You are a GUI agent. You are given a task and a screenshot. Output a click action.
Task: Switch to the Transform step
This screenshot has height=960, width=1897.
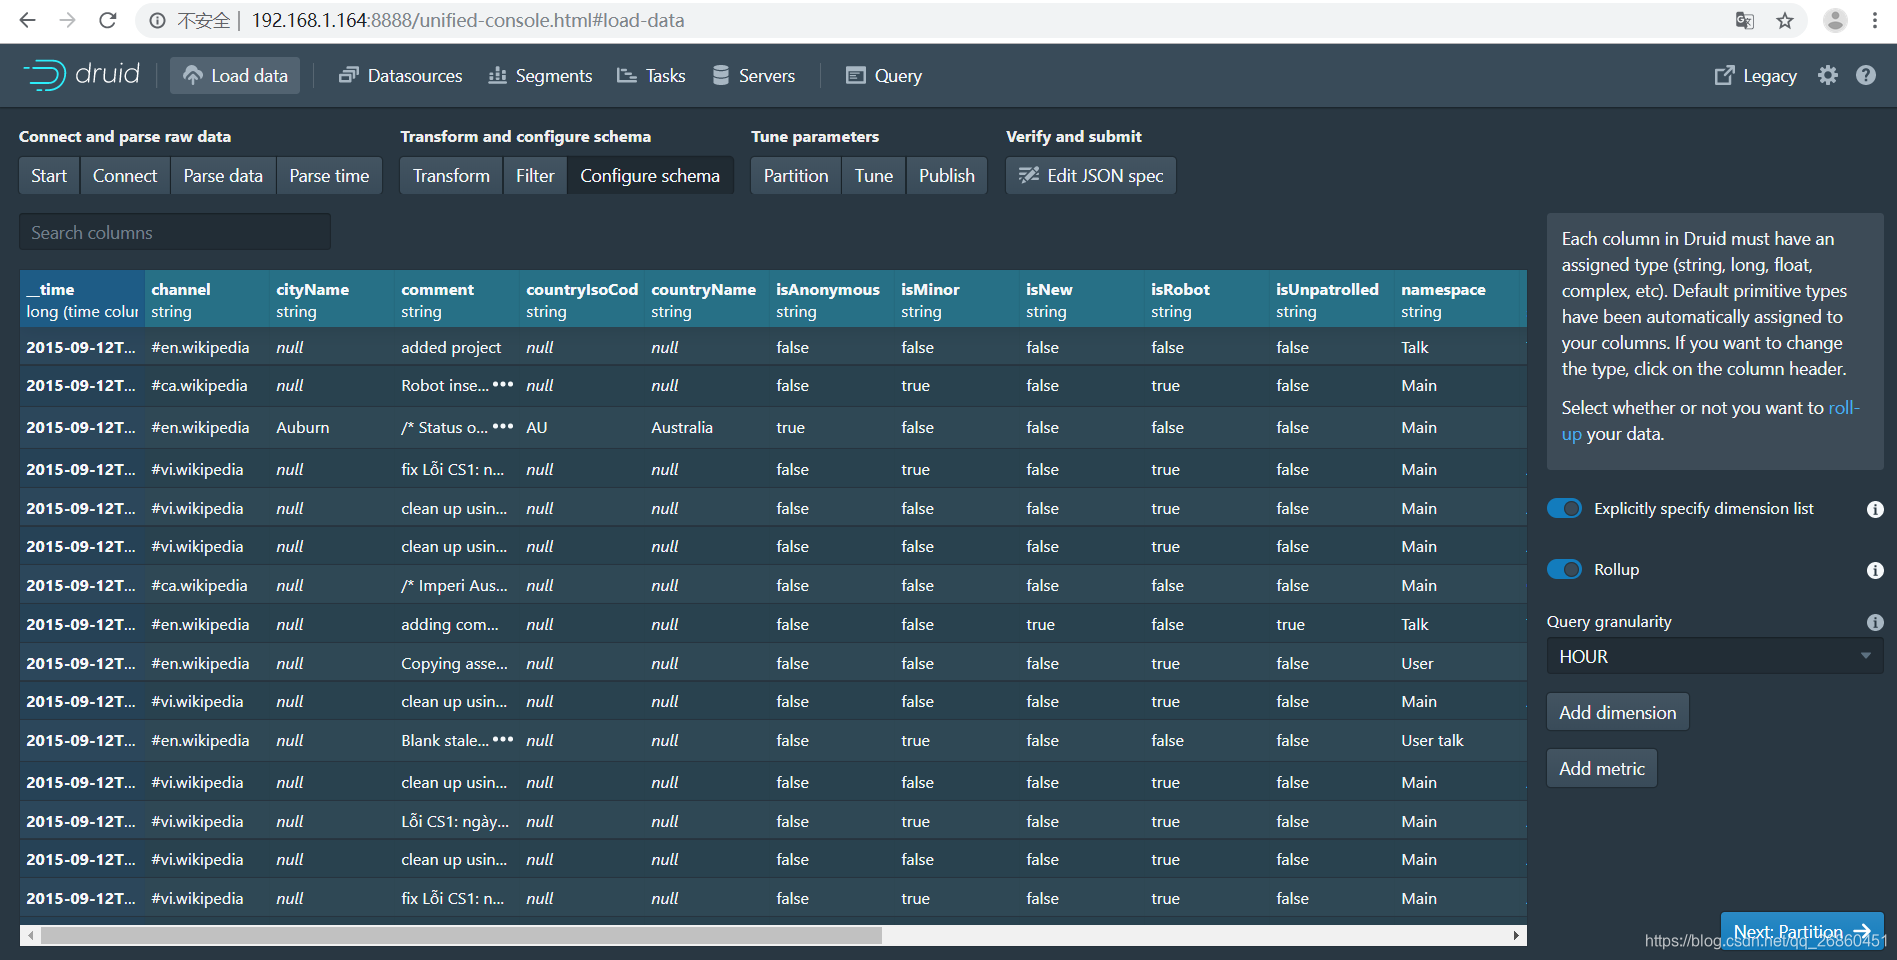[451, 175]
